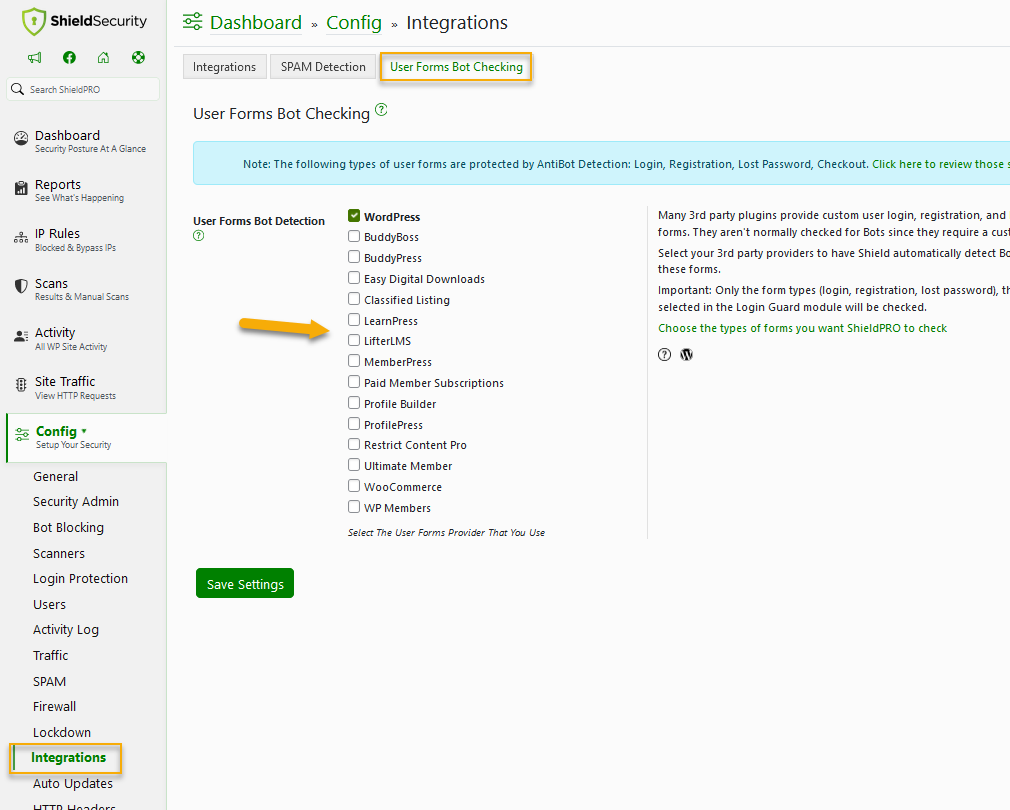Uncheck the WordPress checkbox

353,215
